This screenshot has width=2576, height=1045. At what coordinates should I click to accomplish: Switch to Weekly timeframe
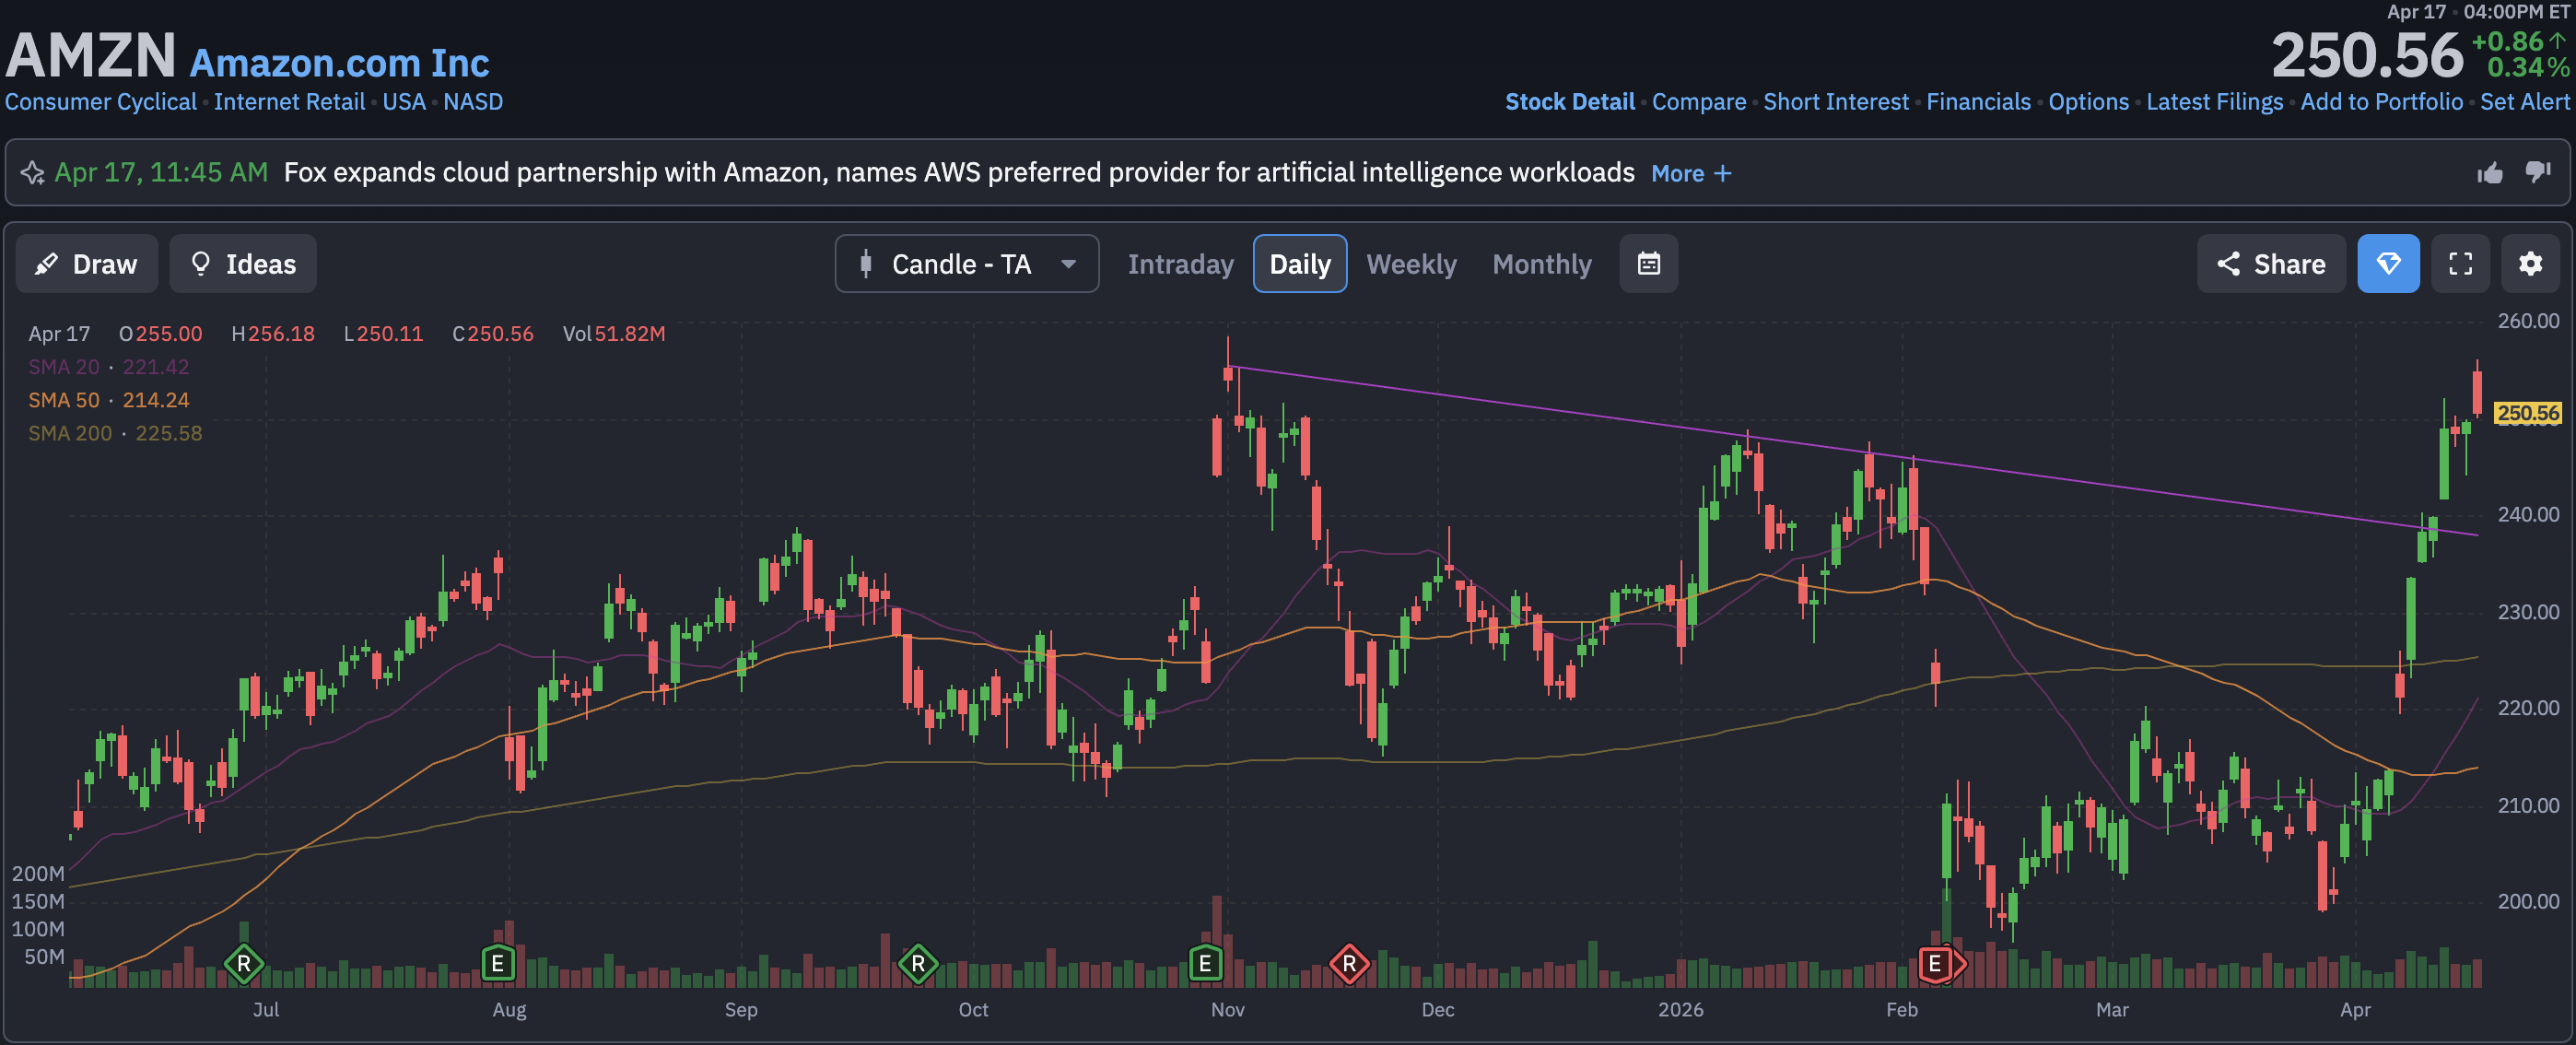pos(1411,264)
